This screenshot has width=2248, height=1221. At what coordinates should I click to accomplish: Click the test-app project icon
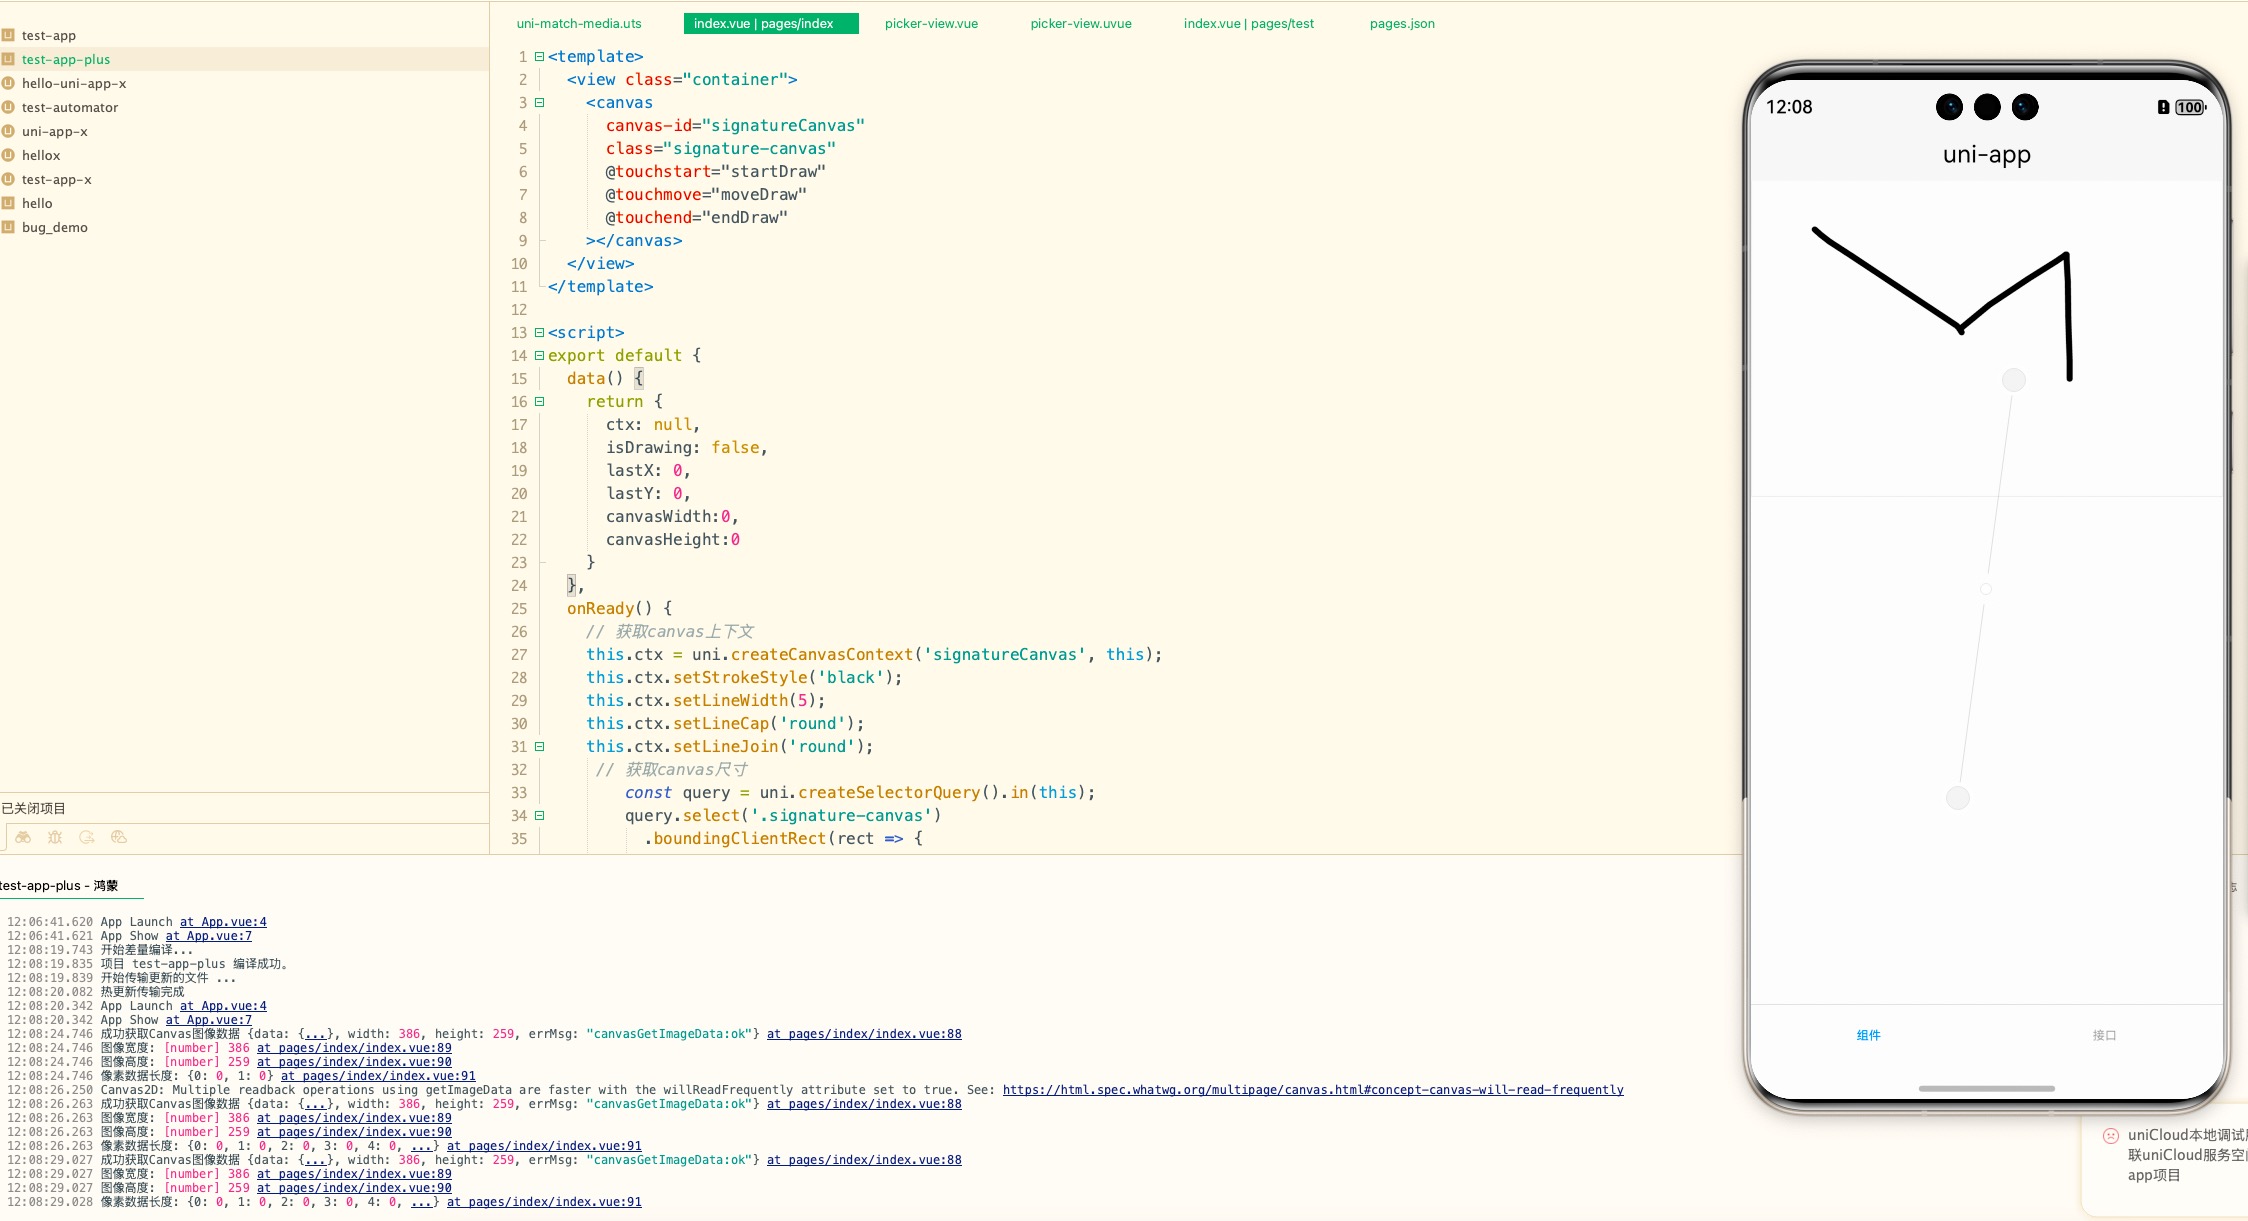8,35
